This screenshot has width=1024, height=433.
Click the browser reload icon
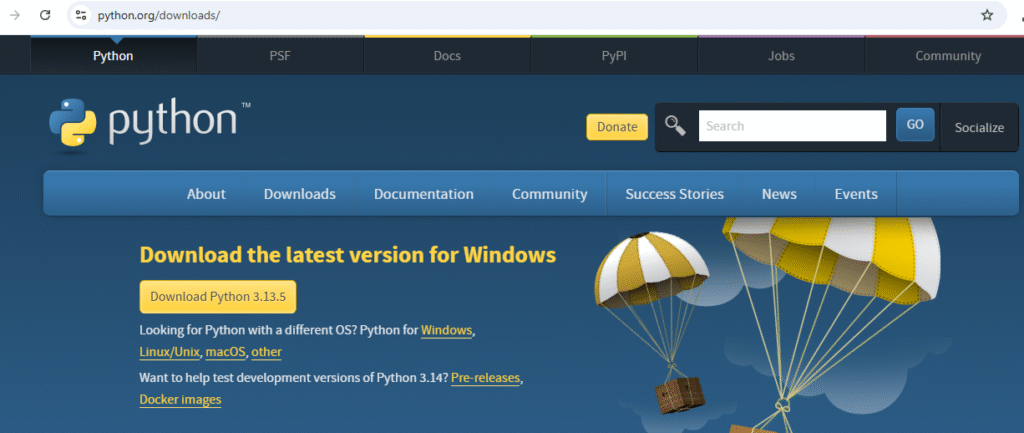tap(45, 15)
